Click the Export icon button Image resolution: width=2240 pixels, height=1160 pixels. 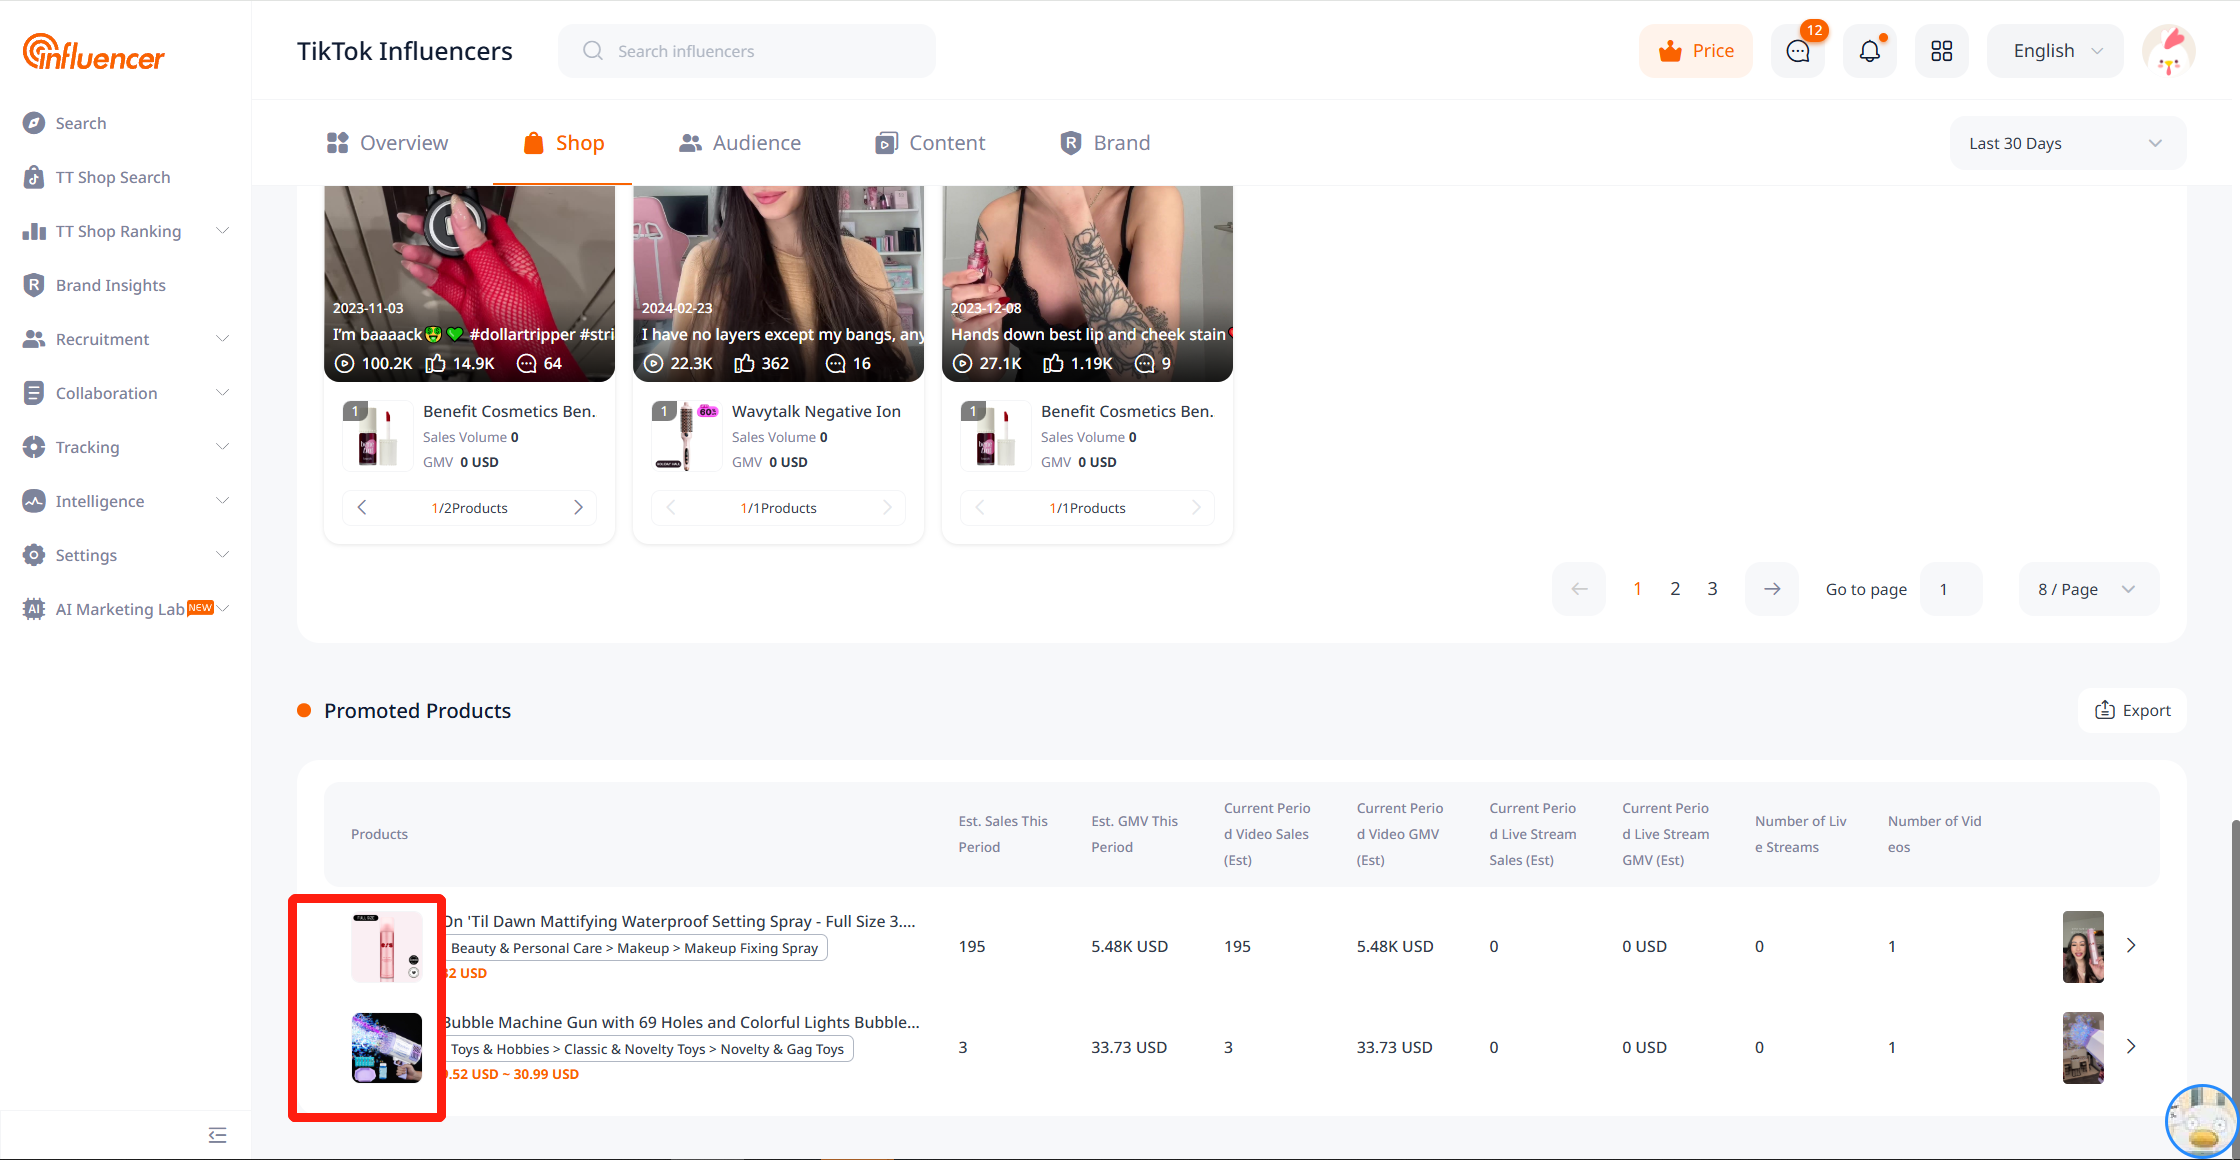point(2132,710)
